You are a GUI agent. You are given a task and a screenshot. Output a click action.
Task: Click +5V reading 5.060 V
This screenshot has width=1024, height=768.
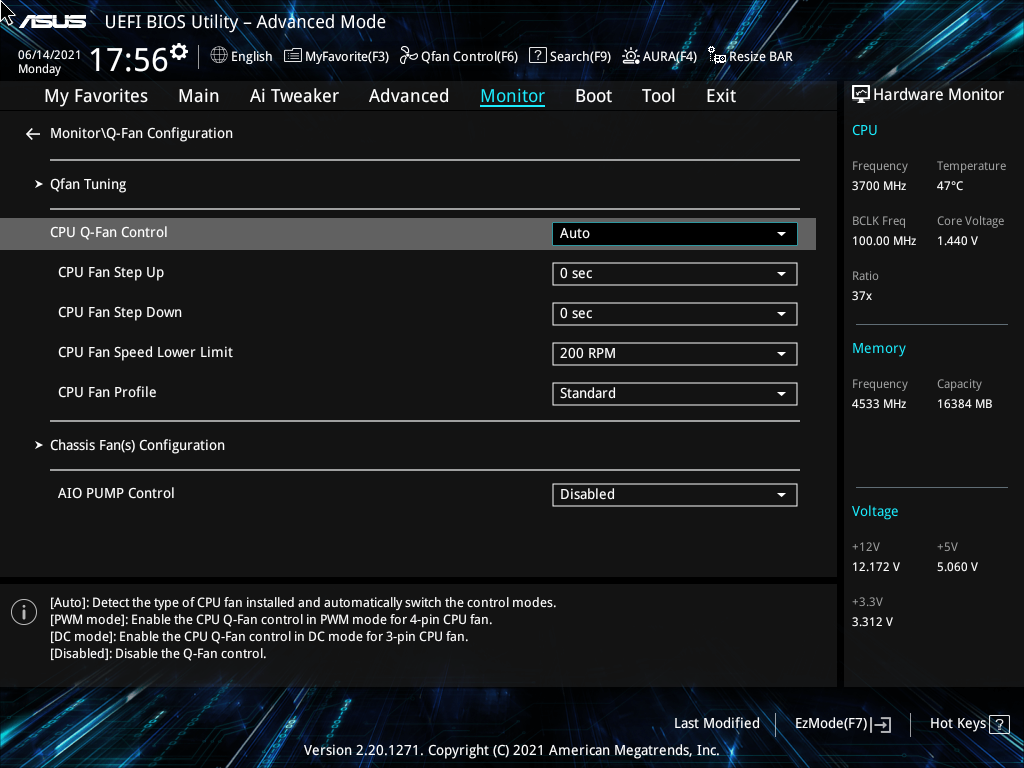957,567
